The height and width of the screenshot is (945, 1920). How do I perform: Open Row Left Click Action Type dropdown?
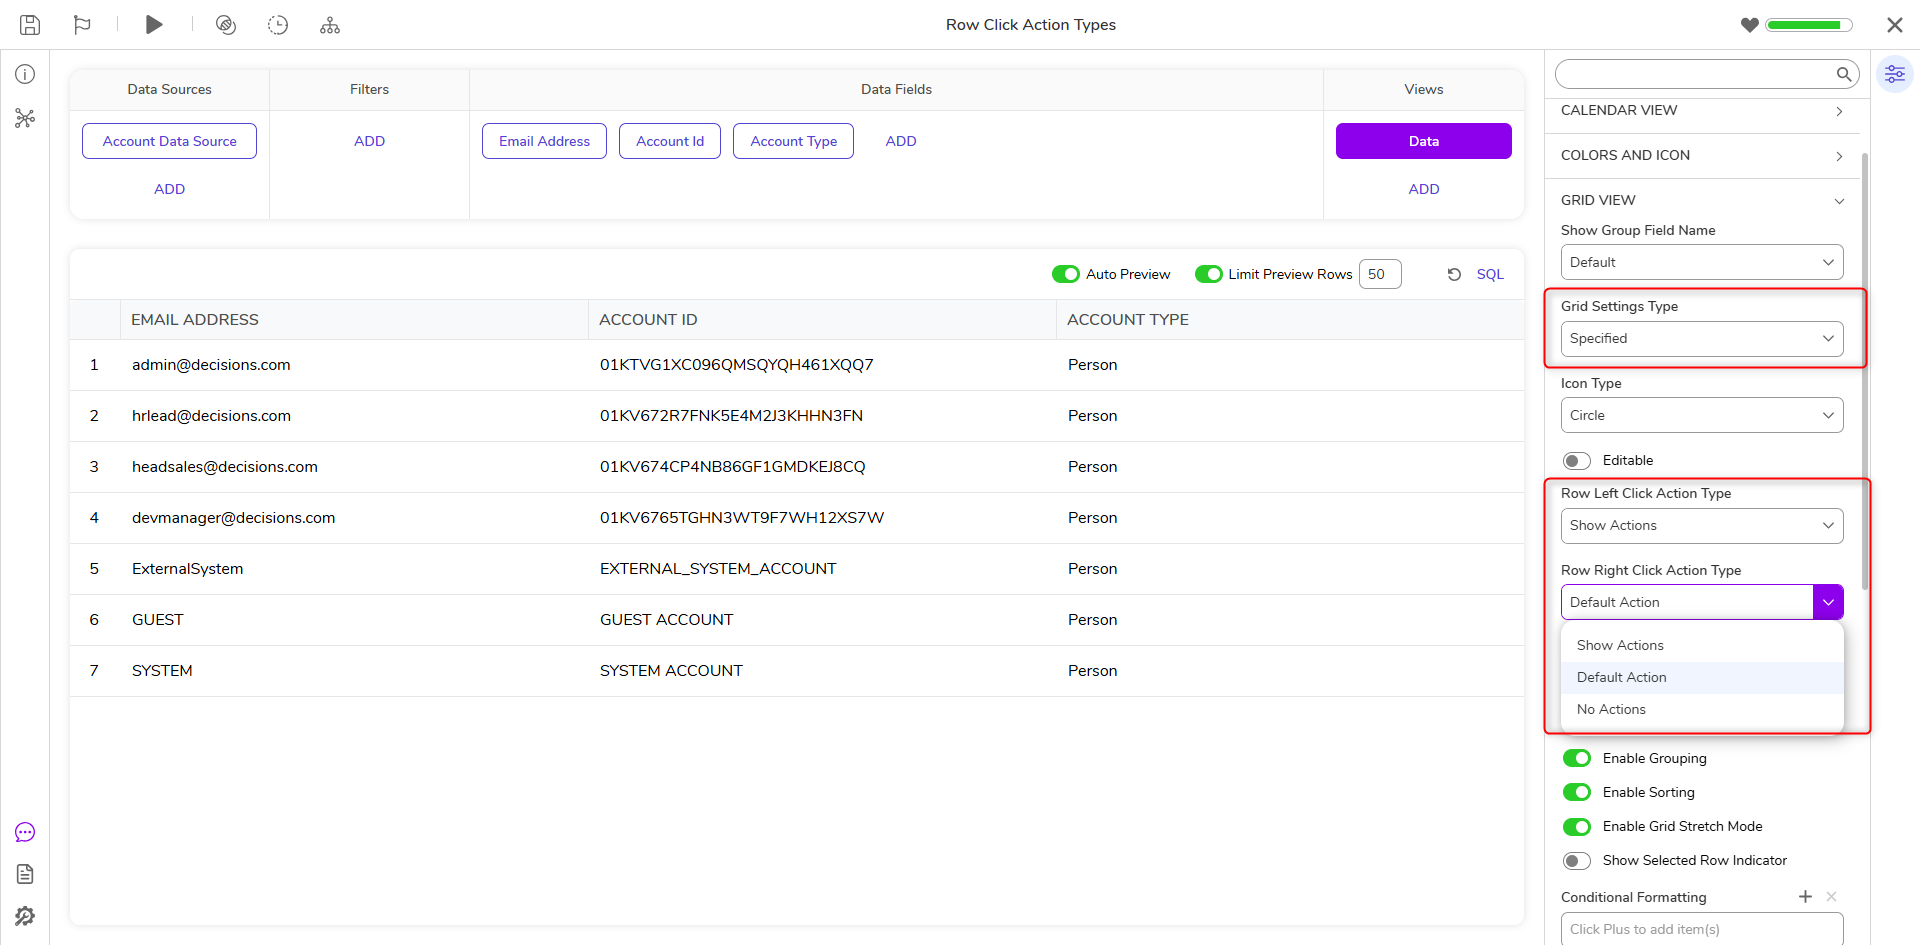(1702, 526)
